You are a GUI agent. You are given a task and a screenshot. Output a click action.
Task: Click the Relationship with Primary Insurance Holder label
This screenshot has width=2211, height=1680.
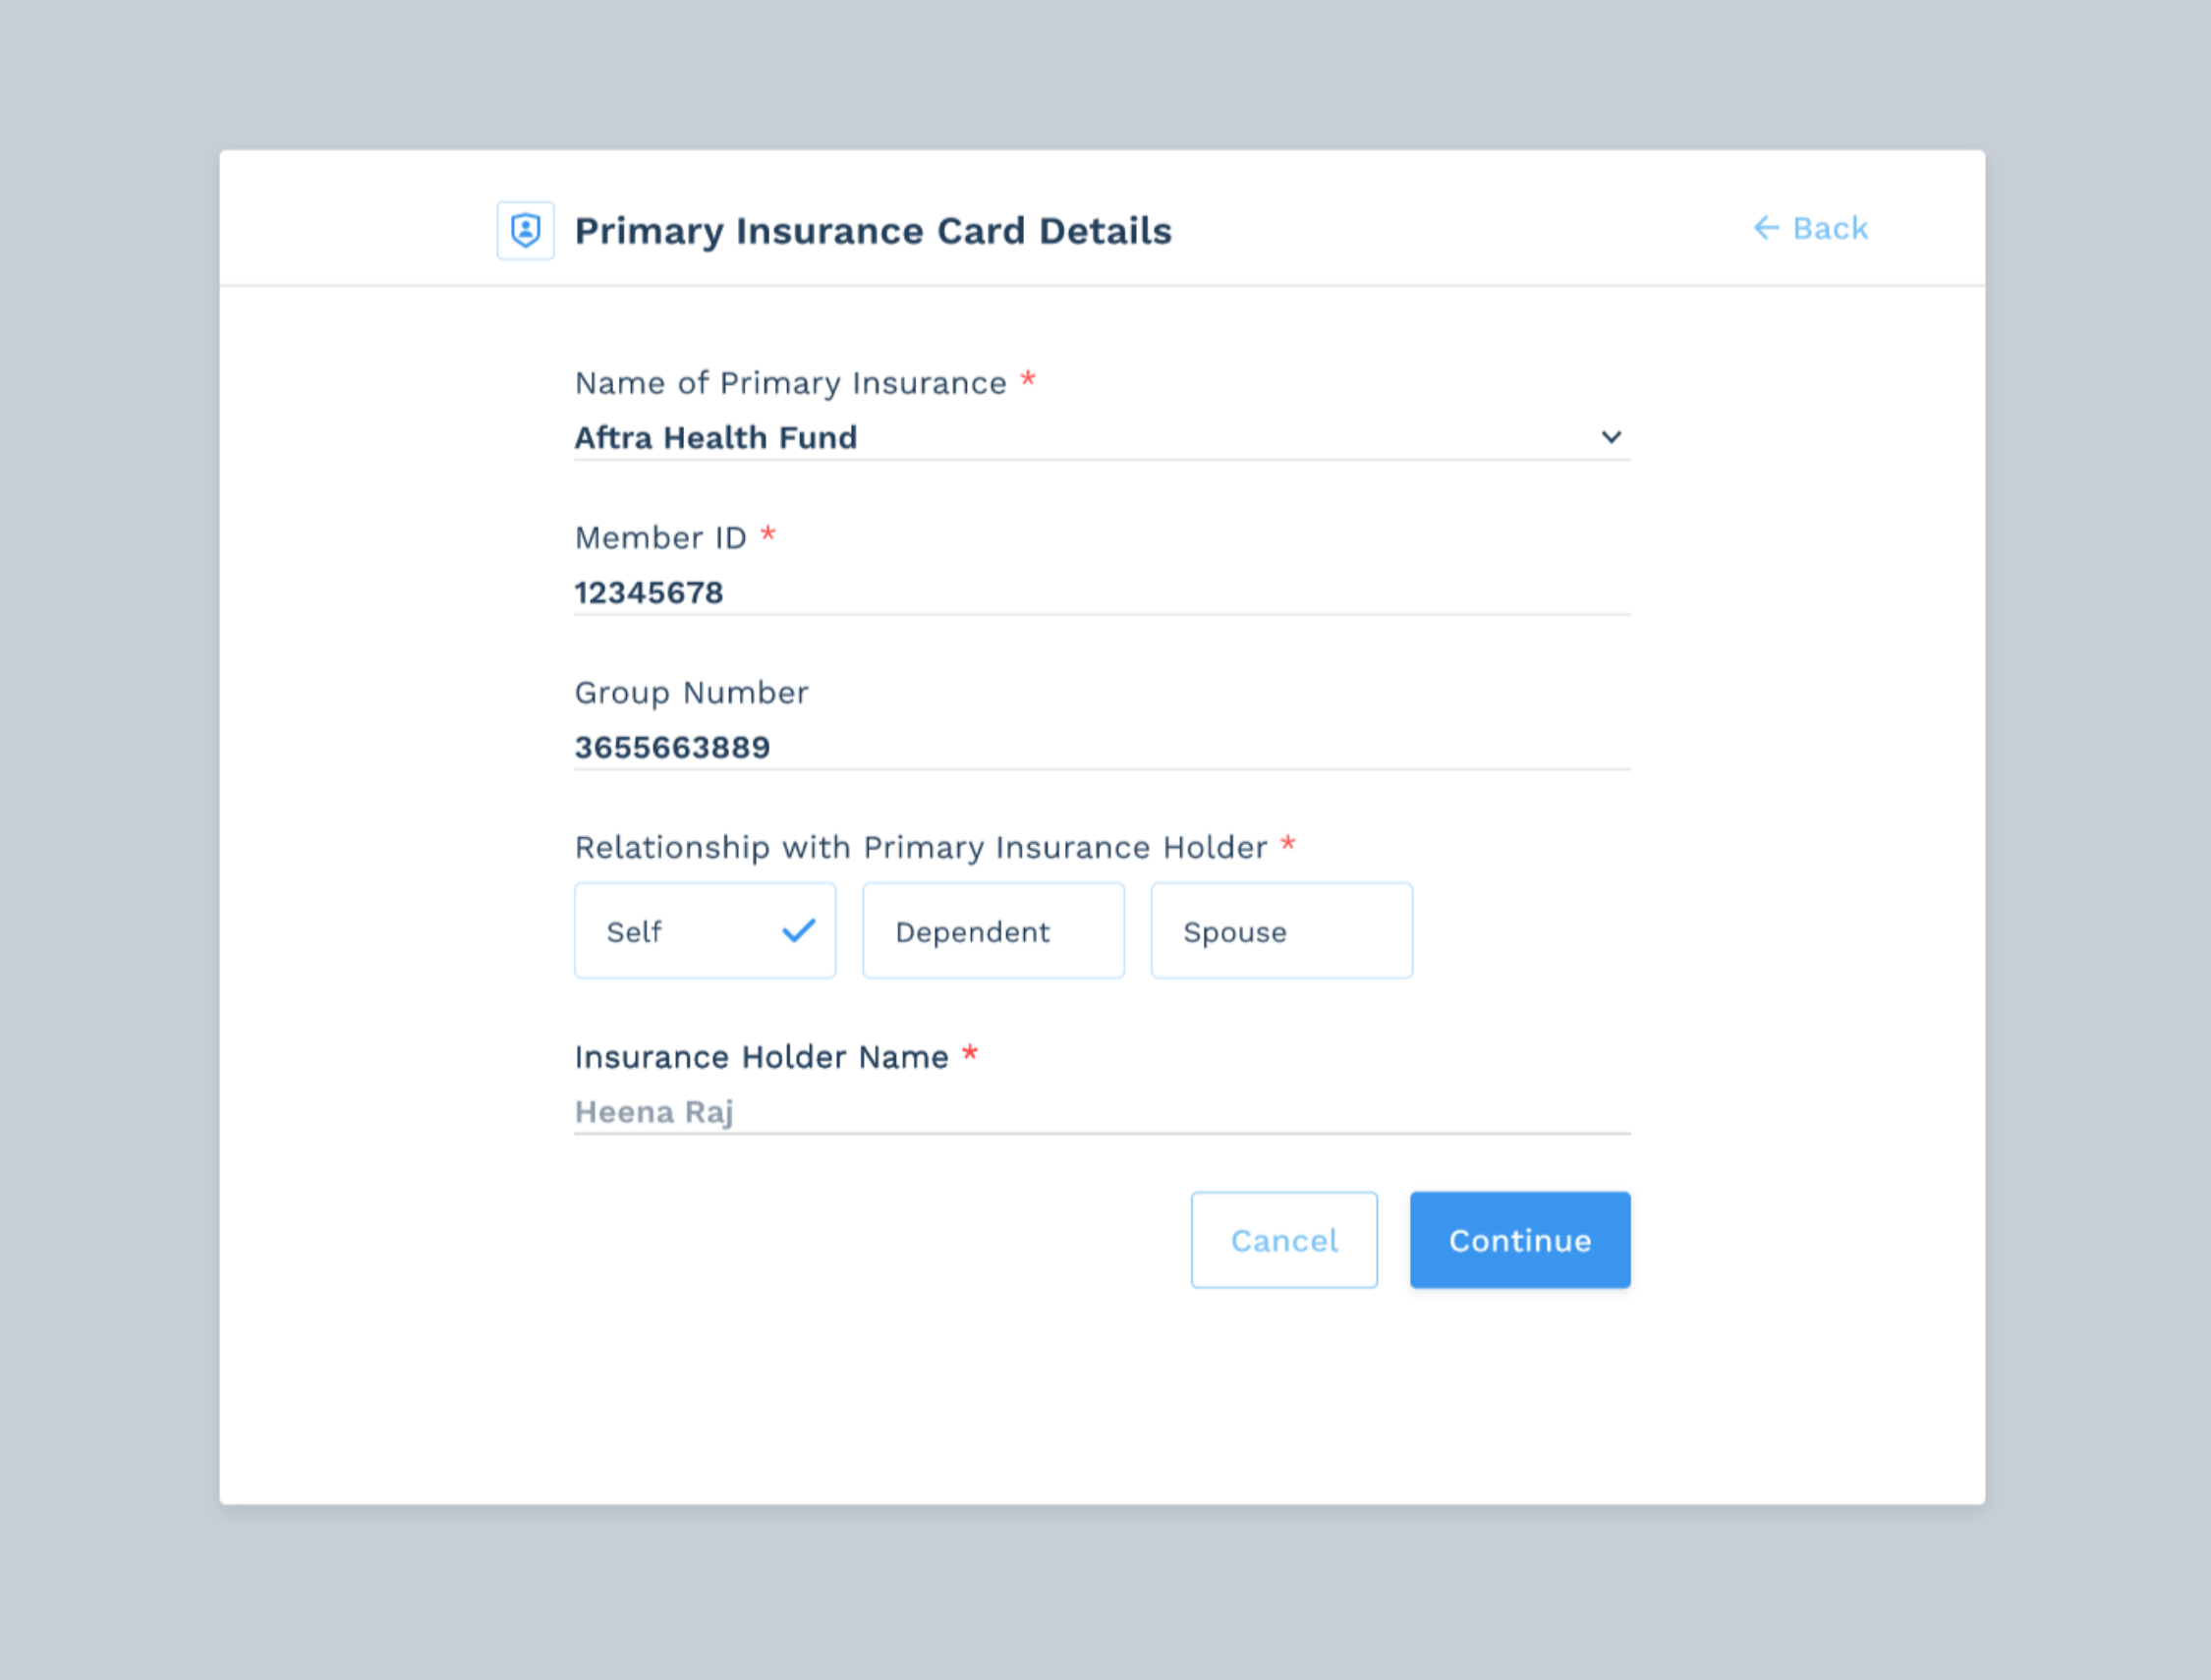[x=920, y=848]
